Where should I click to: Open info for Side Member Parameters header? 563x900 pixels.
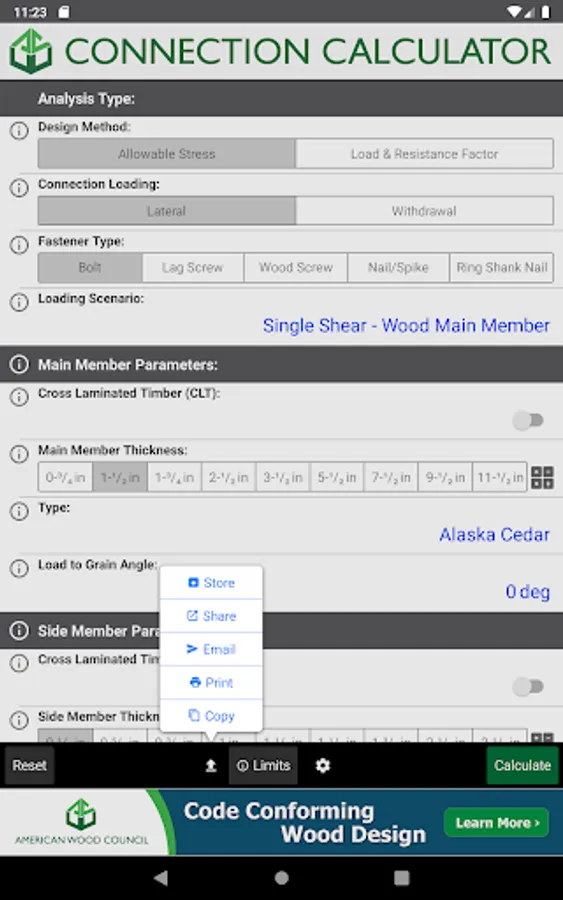[19, 630]
